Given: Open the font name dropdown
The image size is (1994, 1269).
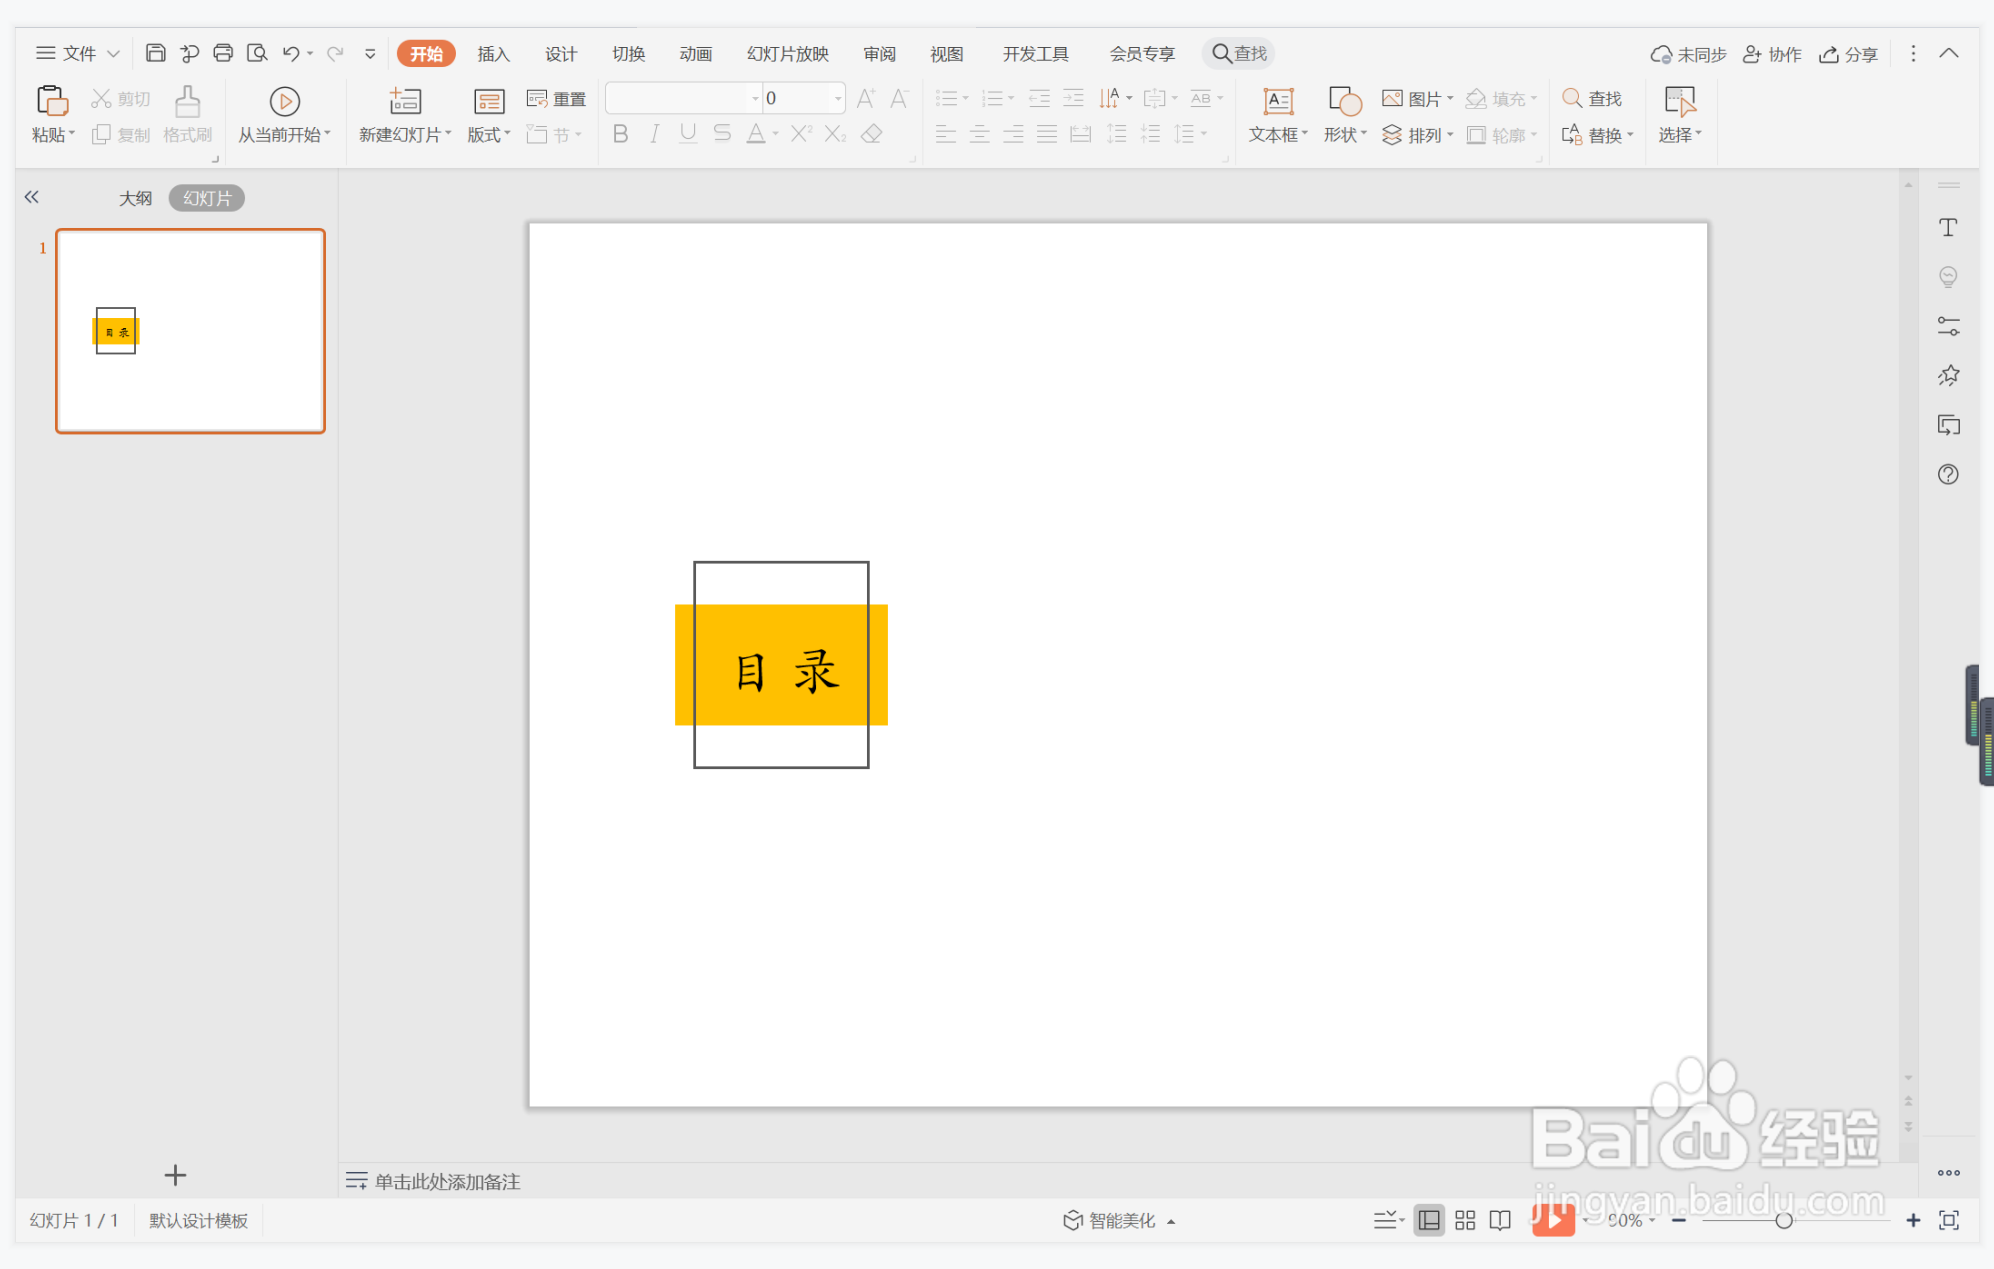Looking at the screenshot, I should (755, 98).
